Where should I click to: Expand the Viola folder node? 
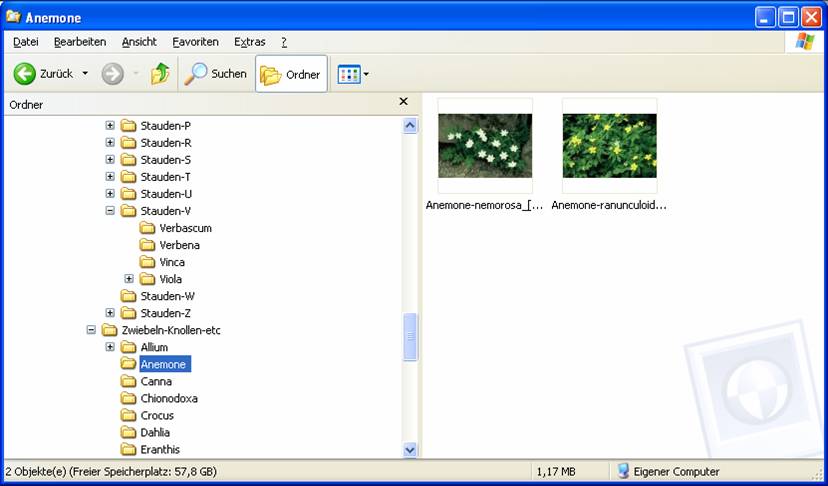(129, 279)
